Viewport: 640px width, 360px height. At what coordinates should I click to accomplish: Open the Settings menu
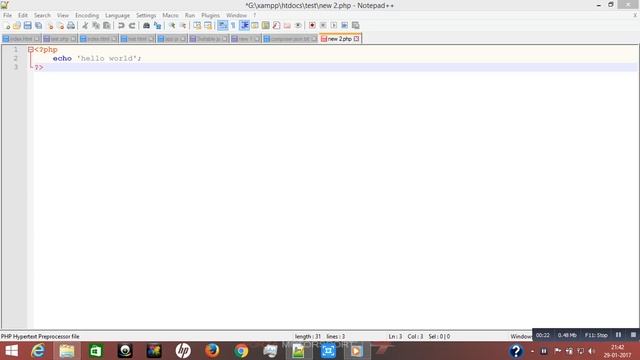(146, 15)
